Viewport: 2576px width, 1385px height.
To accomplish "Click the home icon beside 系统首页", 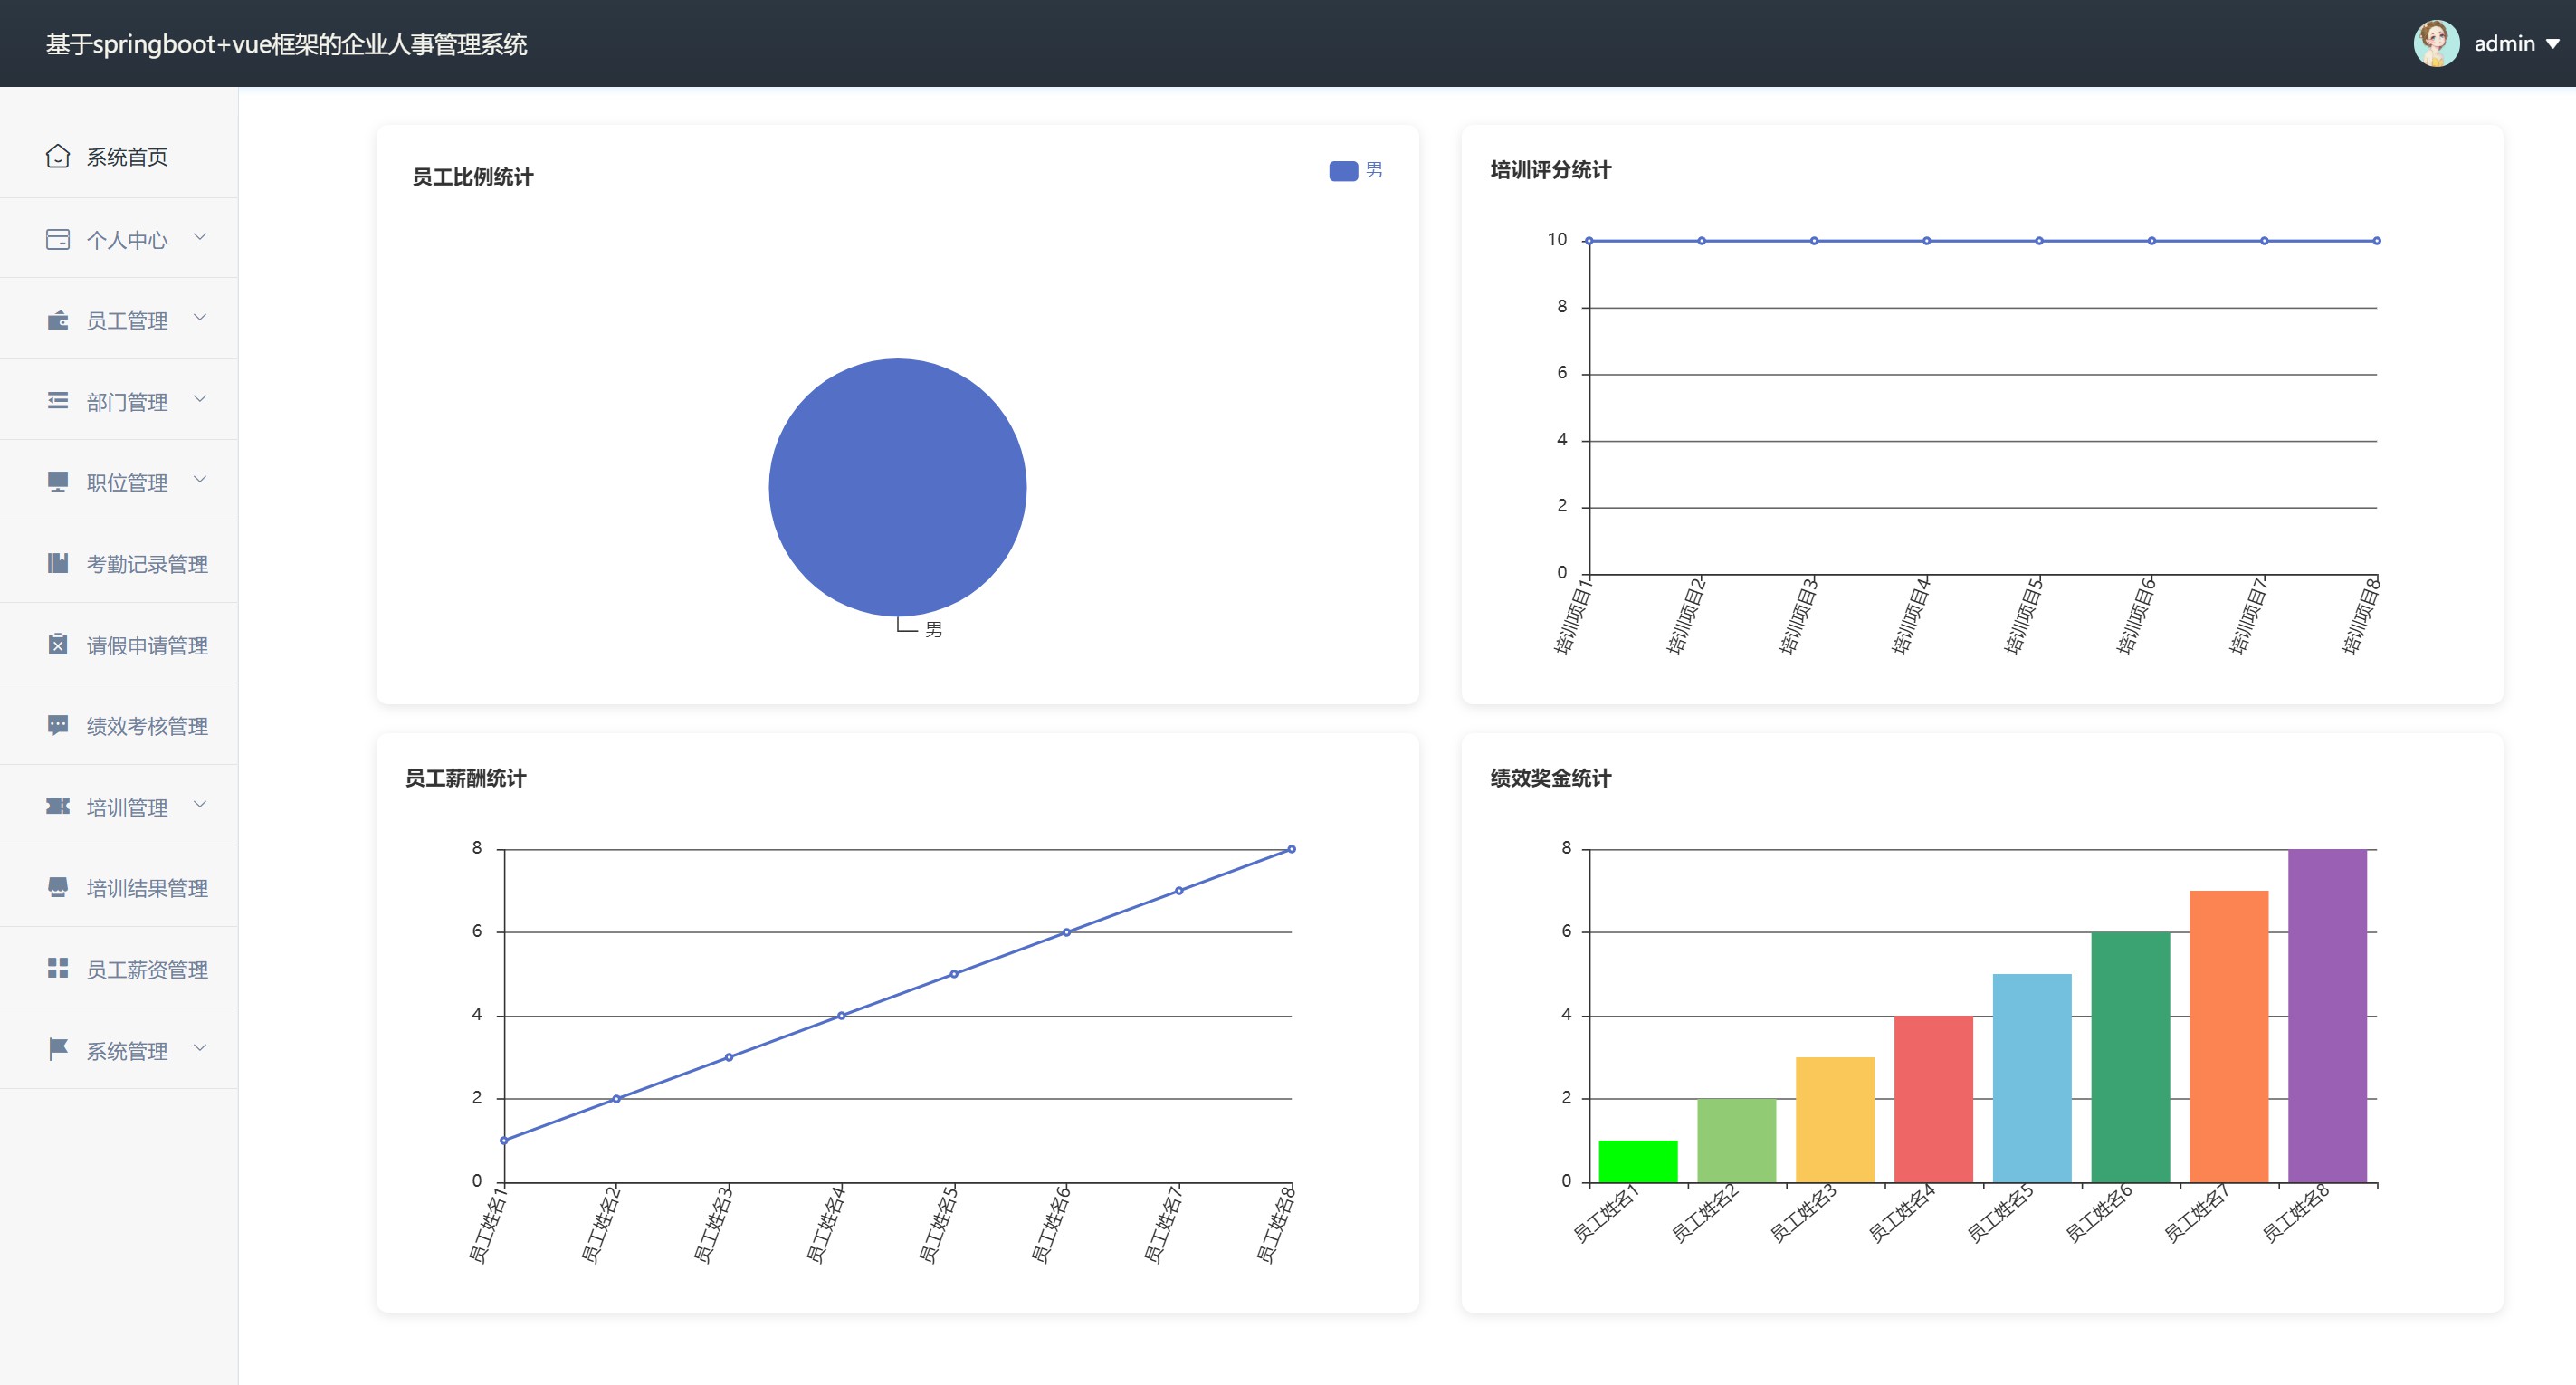I will click(x=58, y=157).
